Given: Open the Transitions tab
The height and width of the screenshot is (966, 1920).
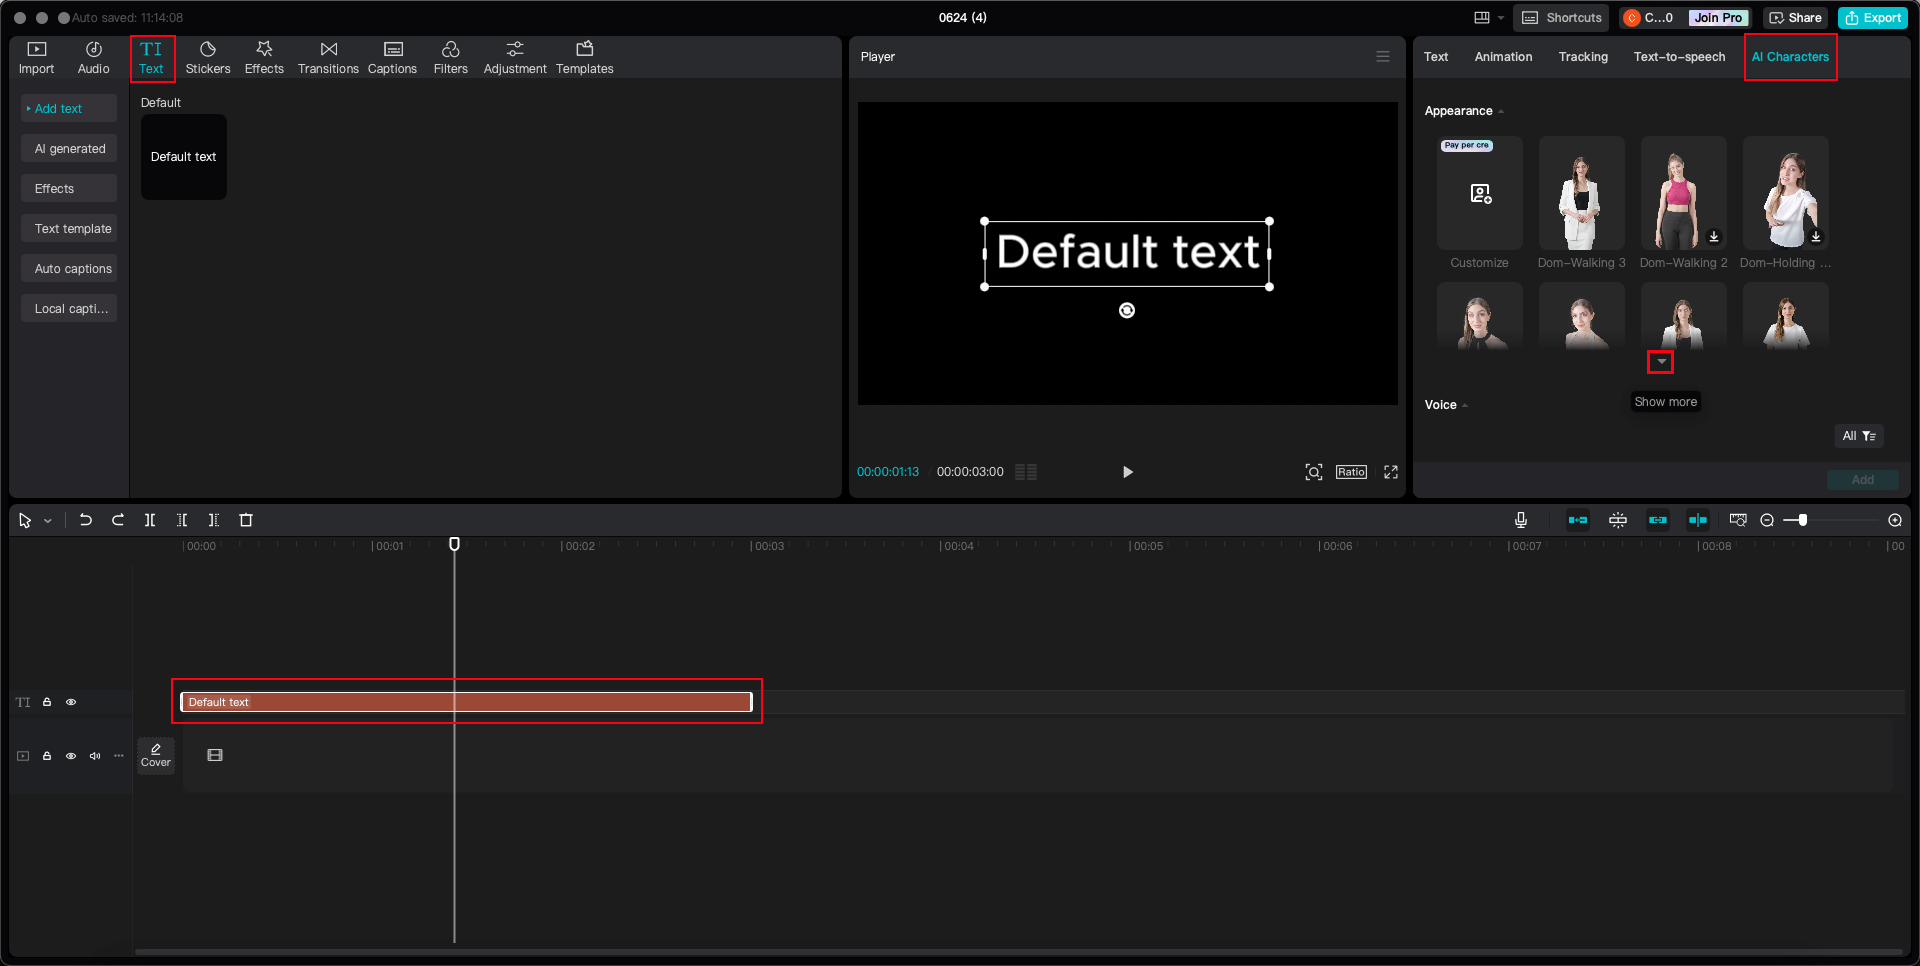Looking at the screenshot, I should click(x=328, y=58).
